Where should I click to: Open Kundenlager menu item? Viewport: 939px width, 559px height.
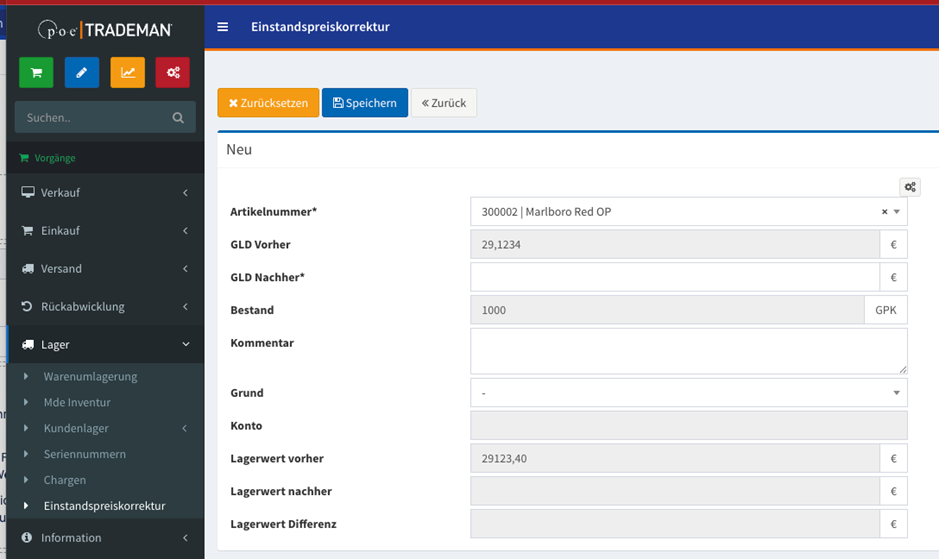click(76, 428)
